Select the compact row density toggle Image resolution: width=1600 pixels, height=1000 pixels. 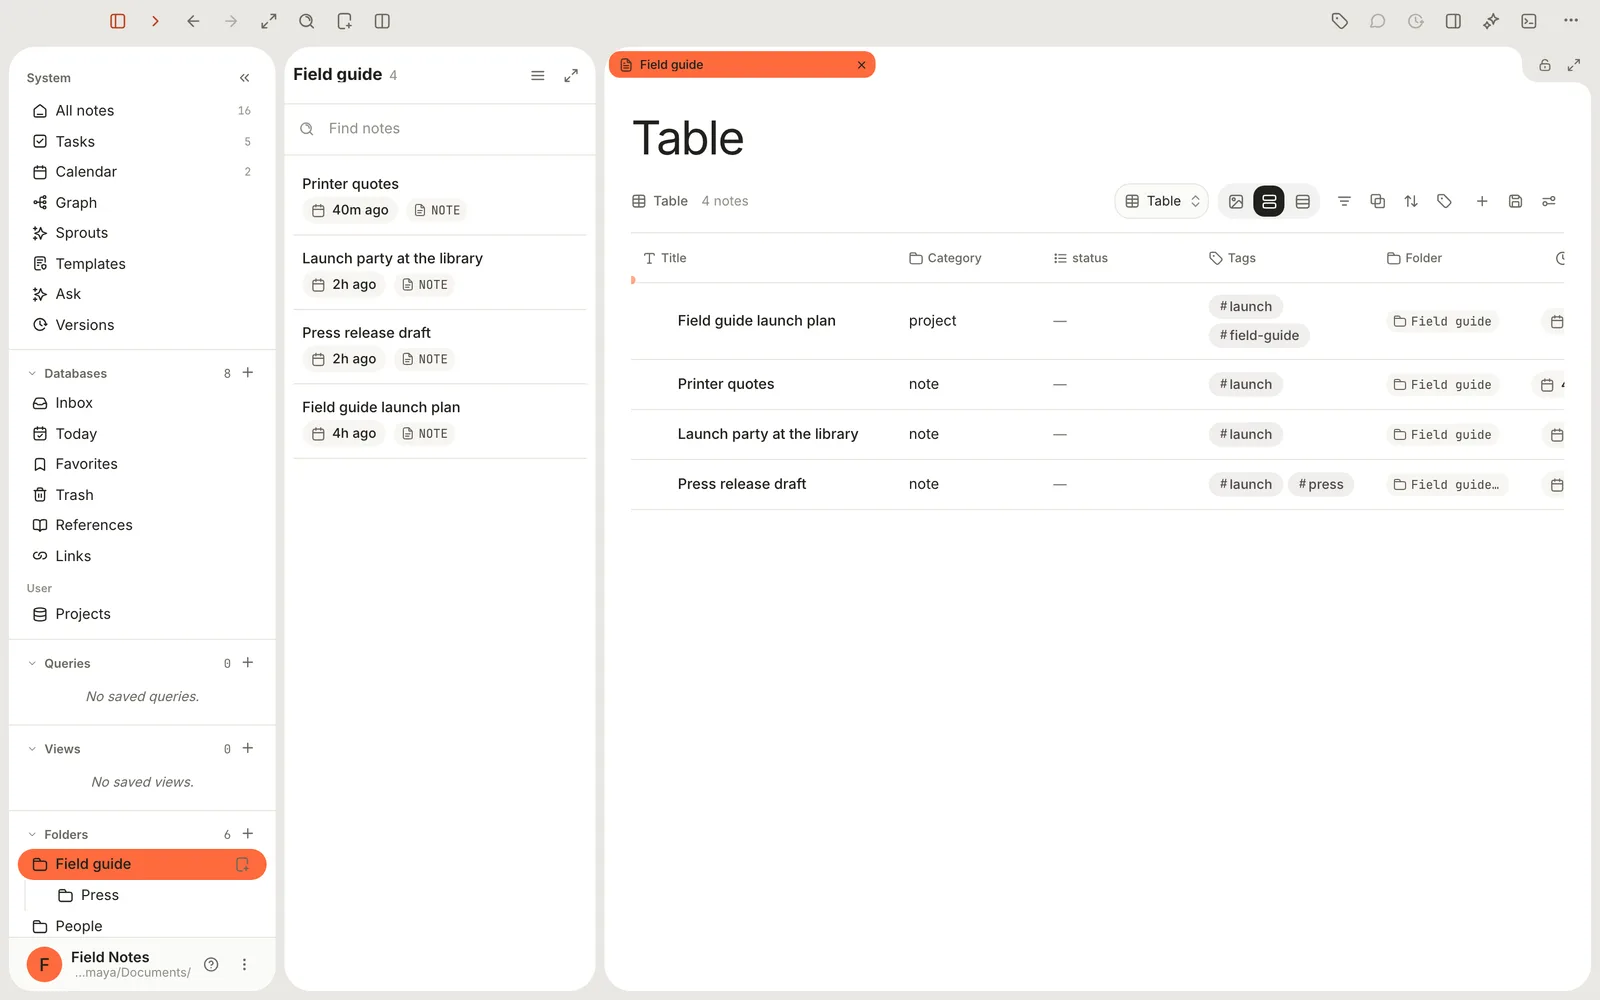[1303, 201]
